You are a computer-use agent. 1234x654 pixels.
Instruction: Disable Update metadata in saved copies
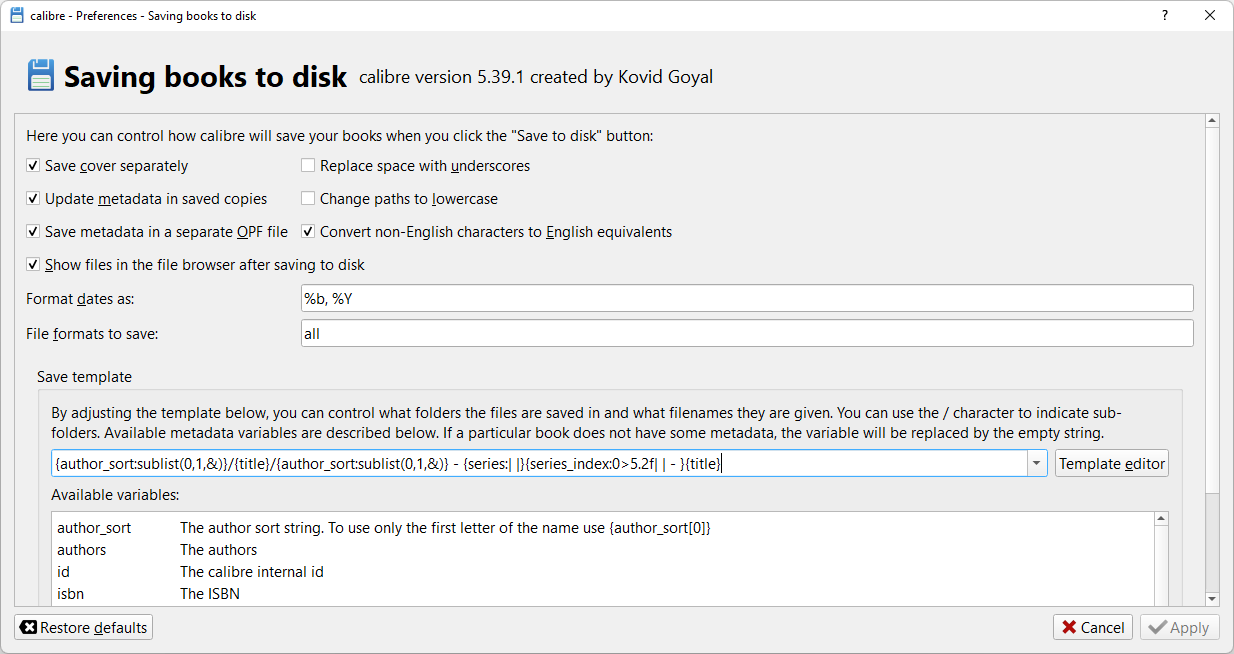pyautogui.click(x=33, y=199)
